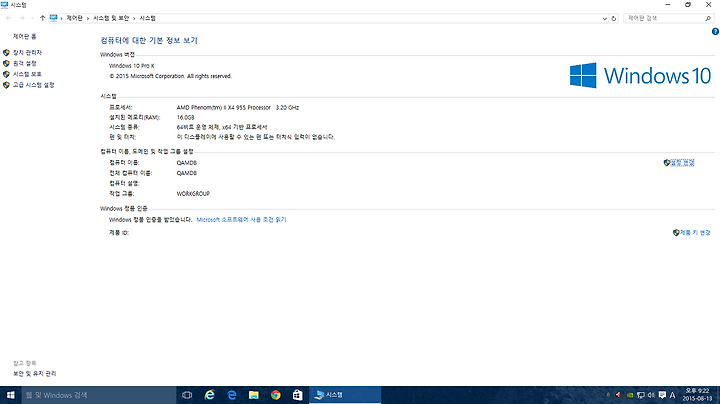
Task: Click the 시스템 window title bar icon
Action: 5,5
